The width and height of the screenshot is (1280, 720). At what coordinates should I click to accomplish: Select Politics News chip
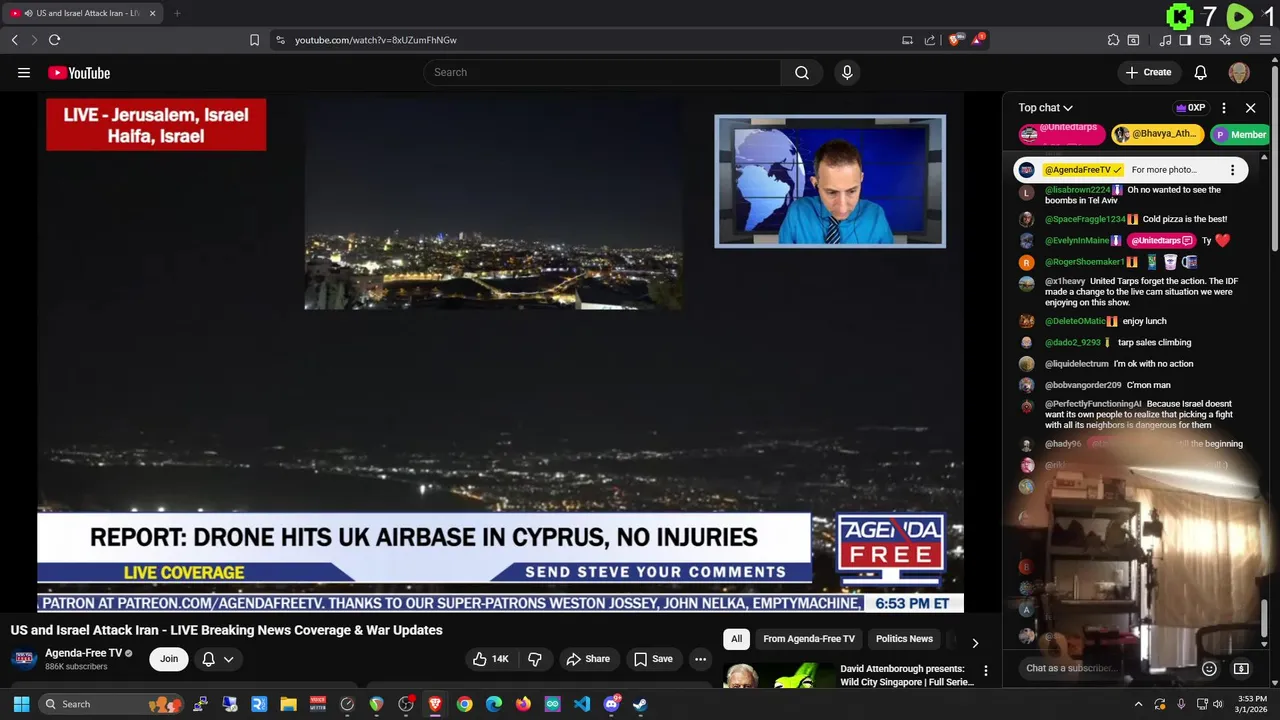[904, 639]
